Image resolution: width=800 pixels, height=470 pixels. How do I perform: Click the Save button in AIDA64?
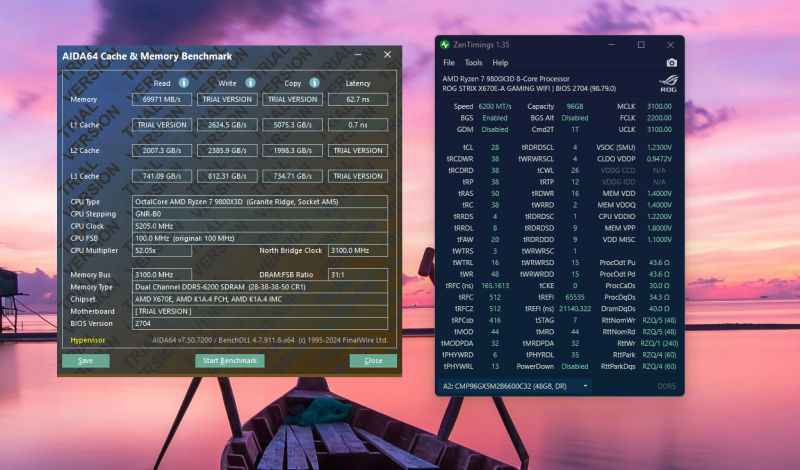(86, 361)
